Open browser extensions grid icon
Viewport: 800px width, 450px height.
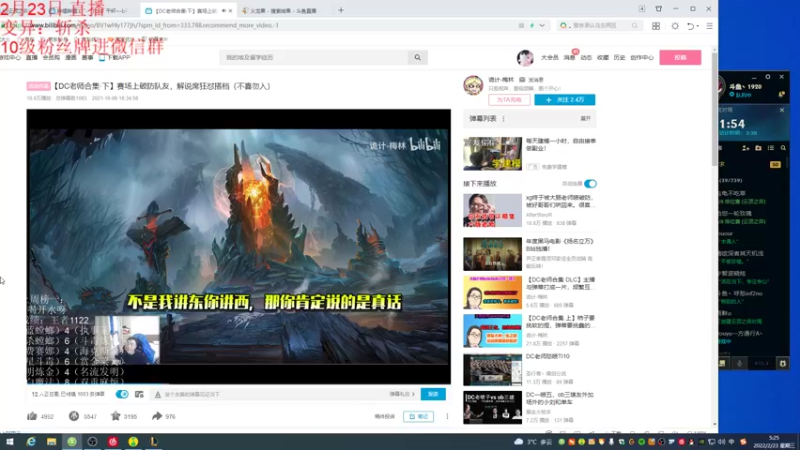(x=656, y=26)
